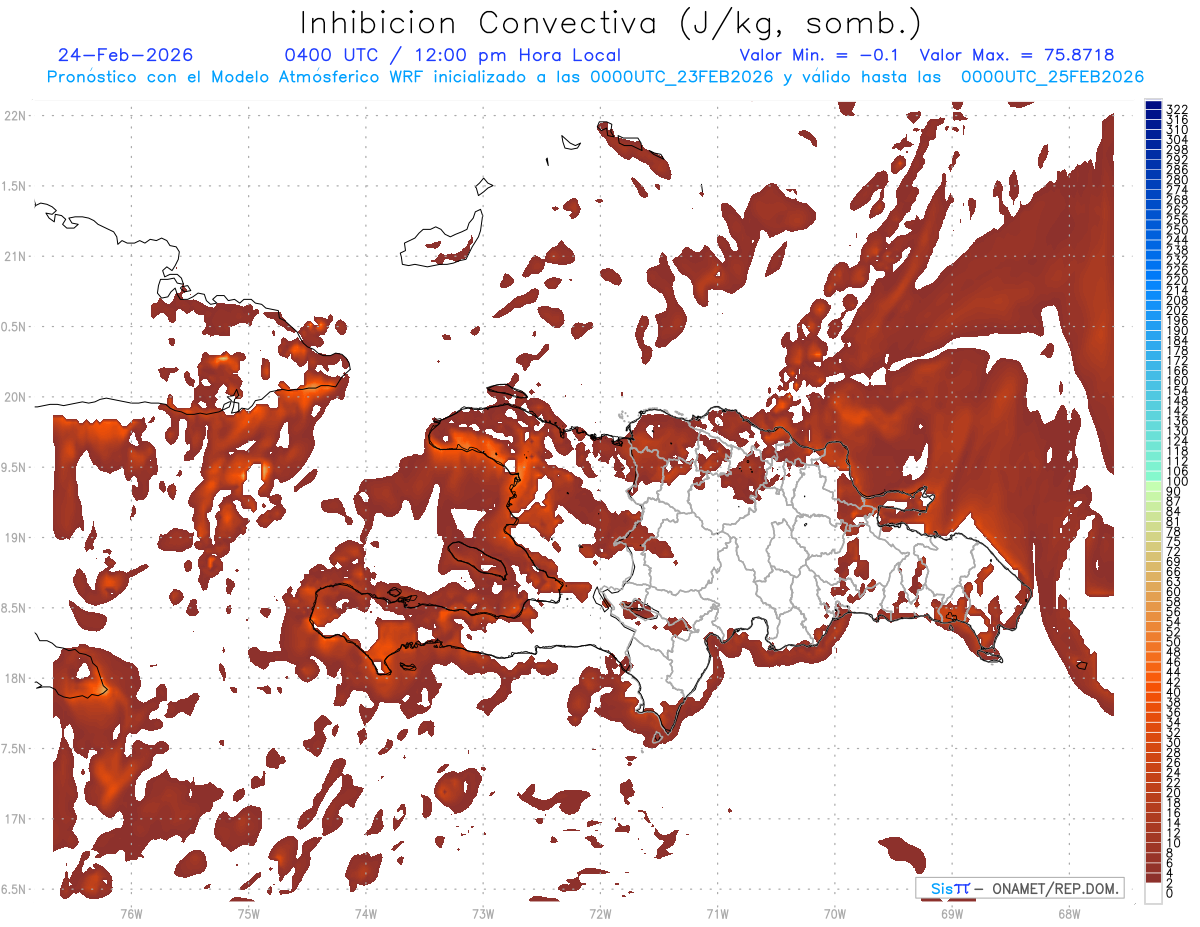Click the '70W' longitude label
The image size is (1200, 927).
click(x=834, y=913)
